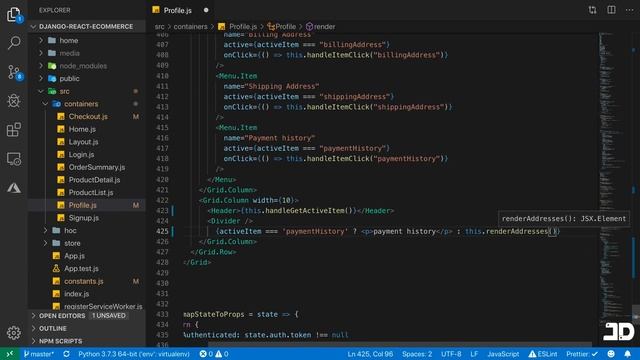The image size is (640, 360).
Task: Open ProductDetail.js in the explorer
Action: tap(94, 180)
